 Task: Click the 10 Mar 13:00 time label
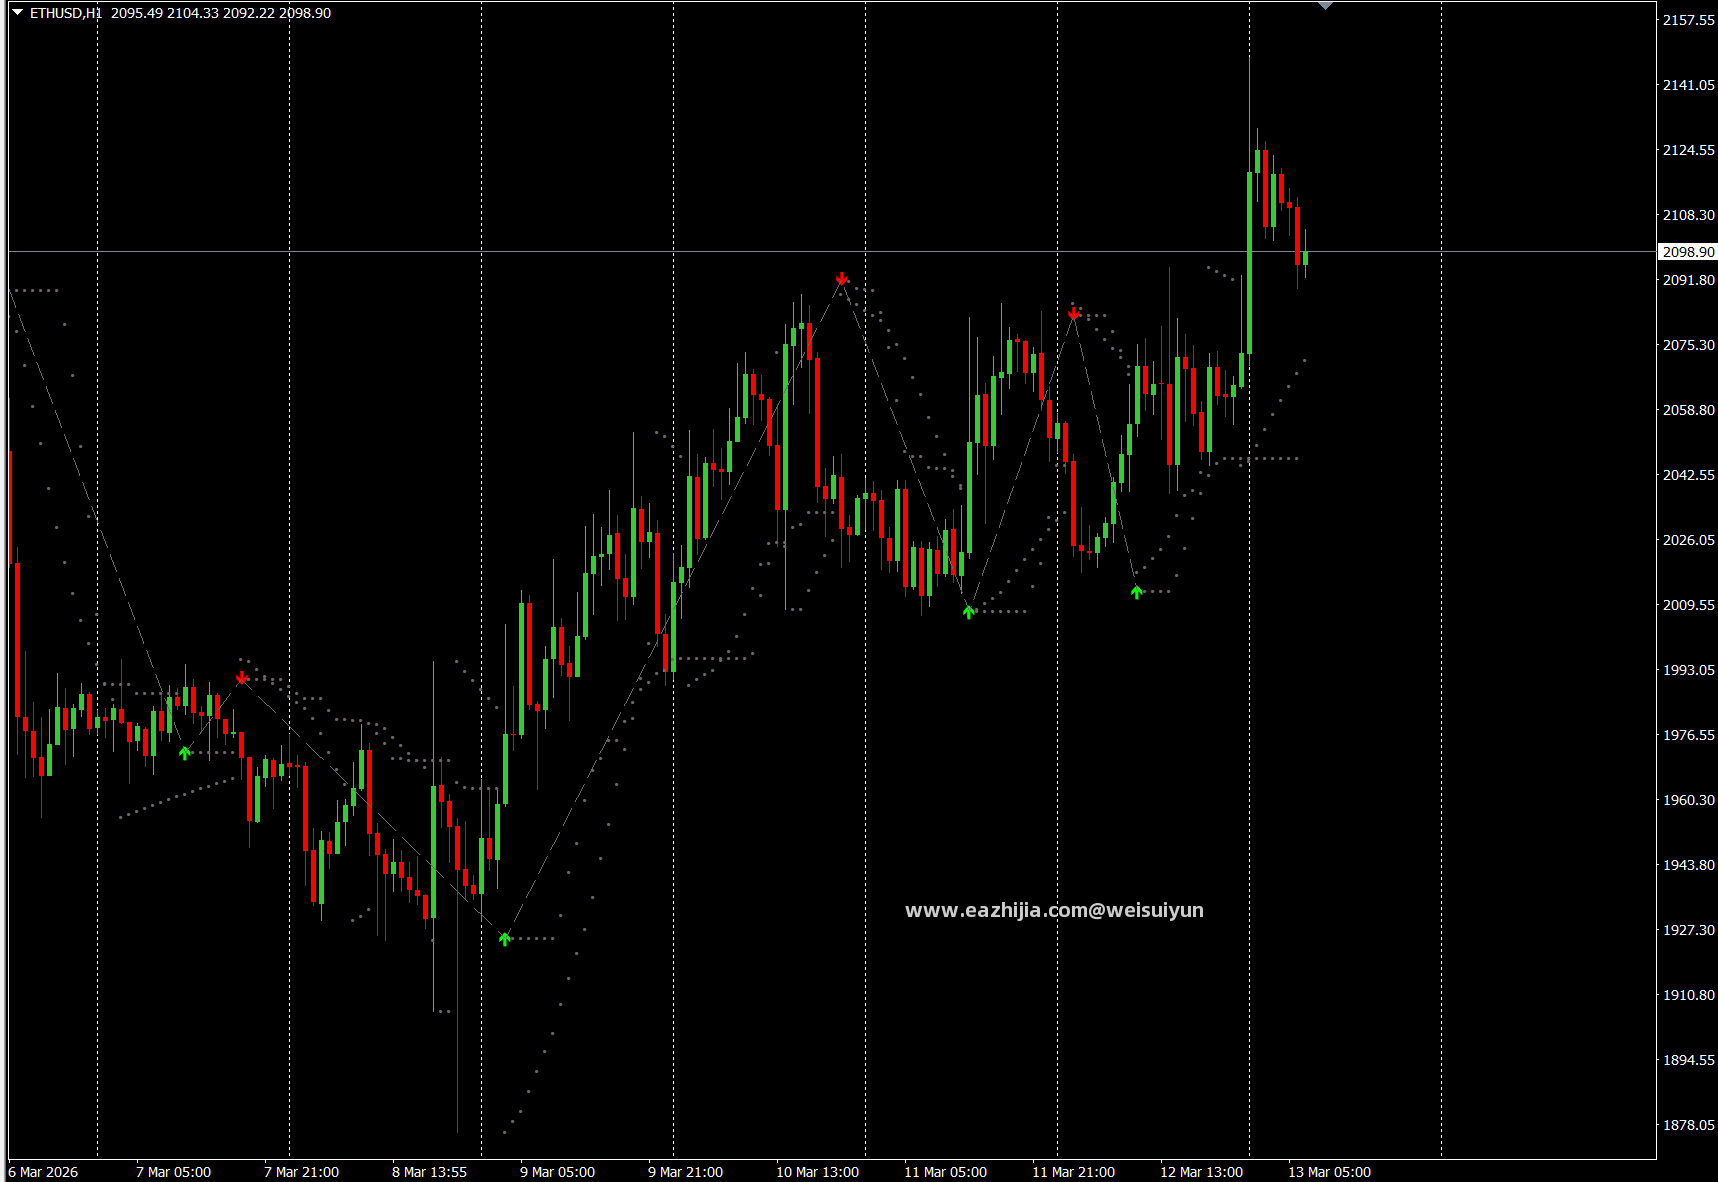(x=817, y=1172)
